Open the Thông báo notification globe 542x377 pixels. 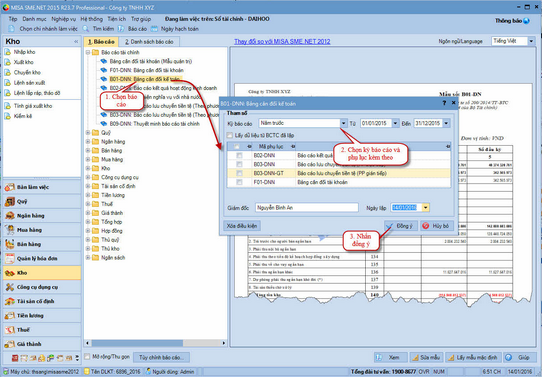click(x=526, y=21)
